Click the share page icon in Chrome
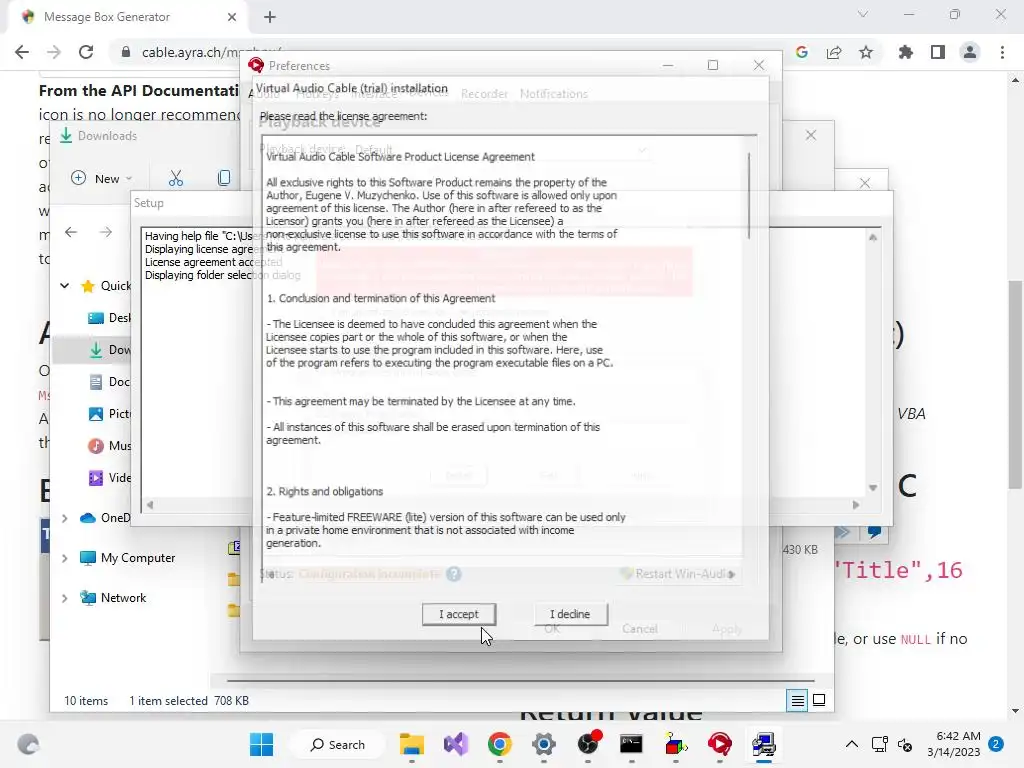The width and height of the screenshot is (1024, 768). tap(834, 52)
